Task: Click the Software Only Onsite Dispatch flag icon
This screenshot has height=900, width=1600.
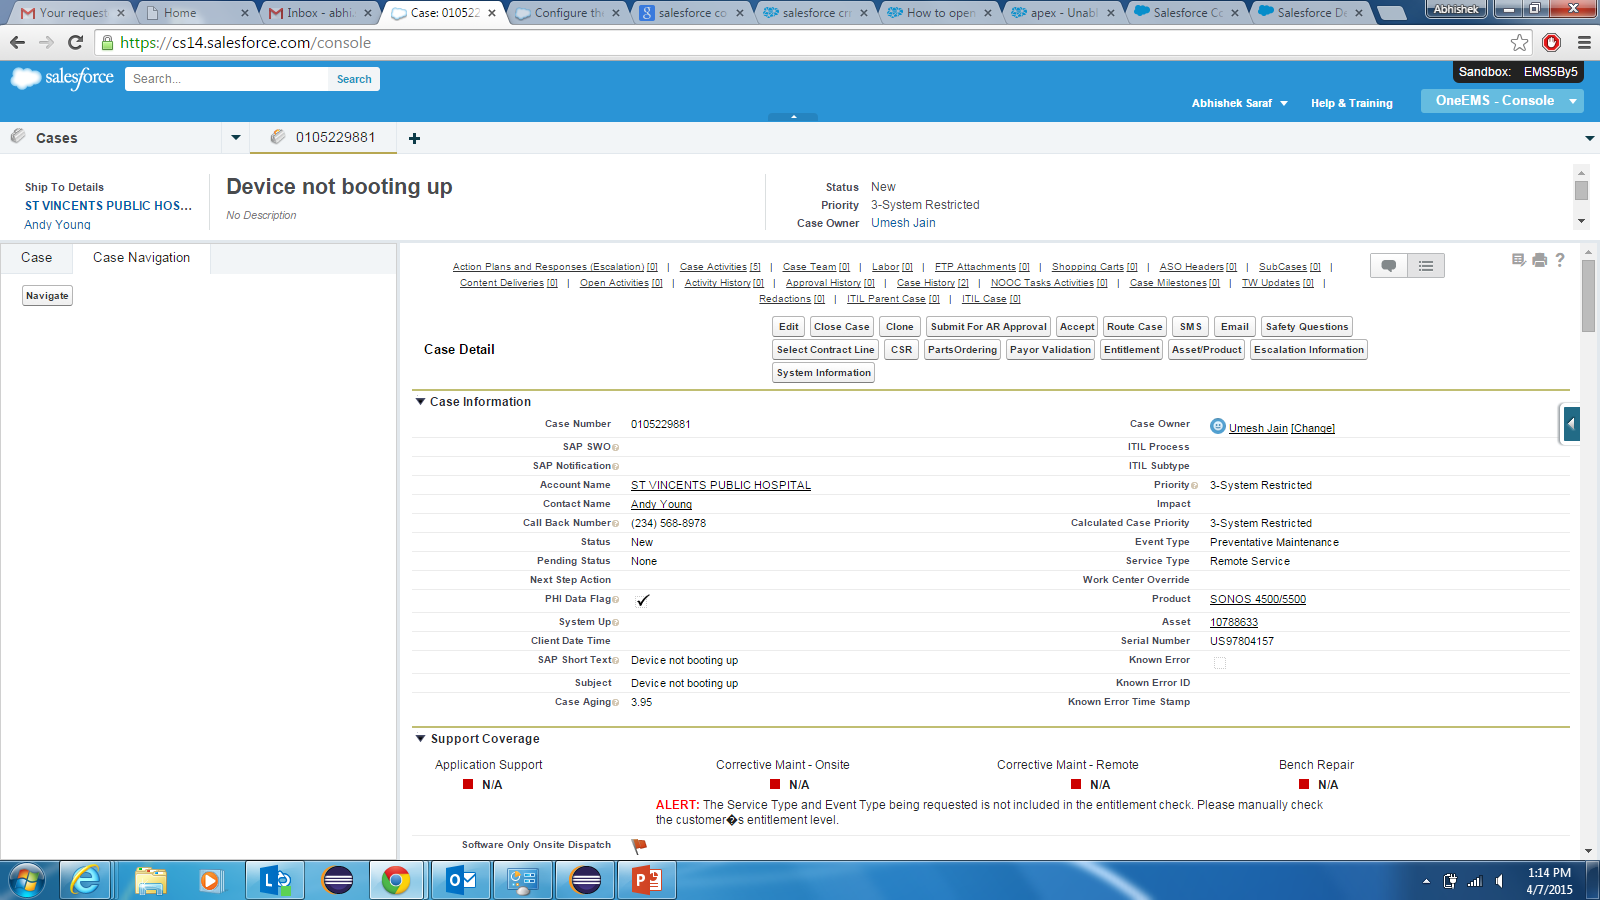Action: point(639,846)
